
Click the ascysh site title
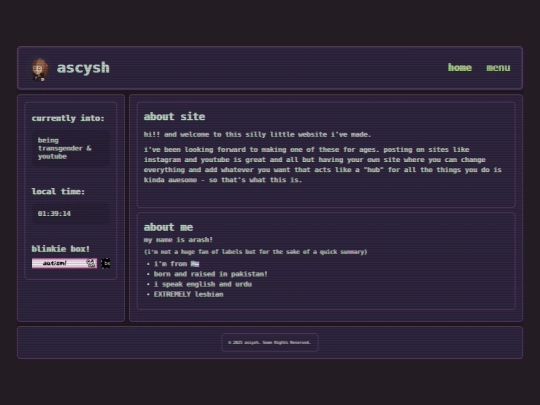click(x=83, y=68)
